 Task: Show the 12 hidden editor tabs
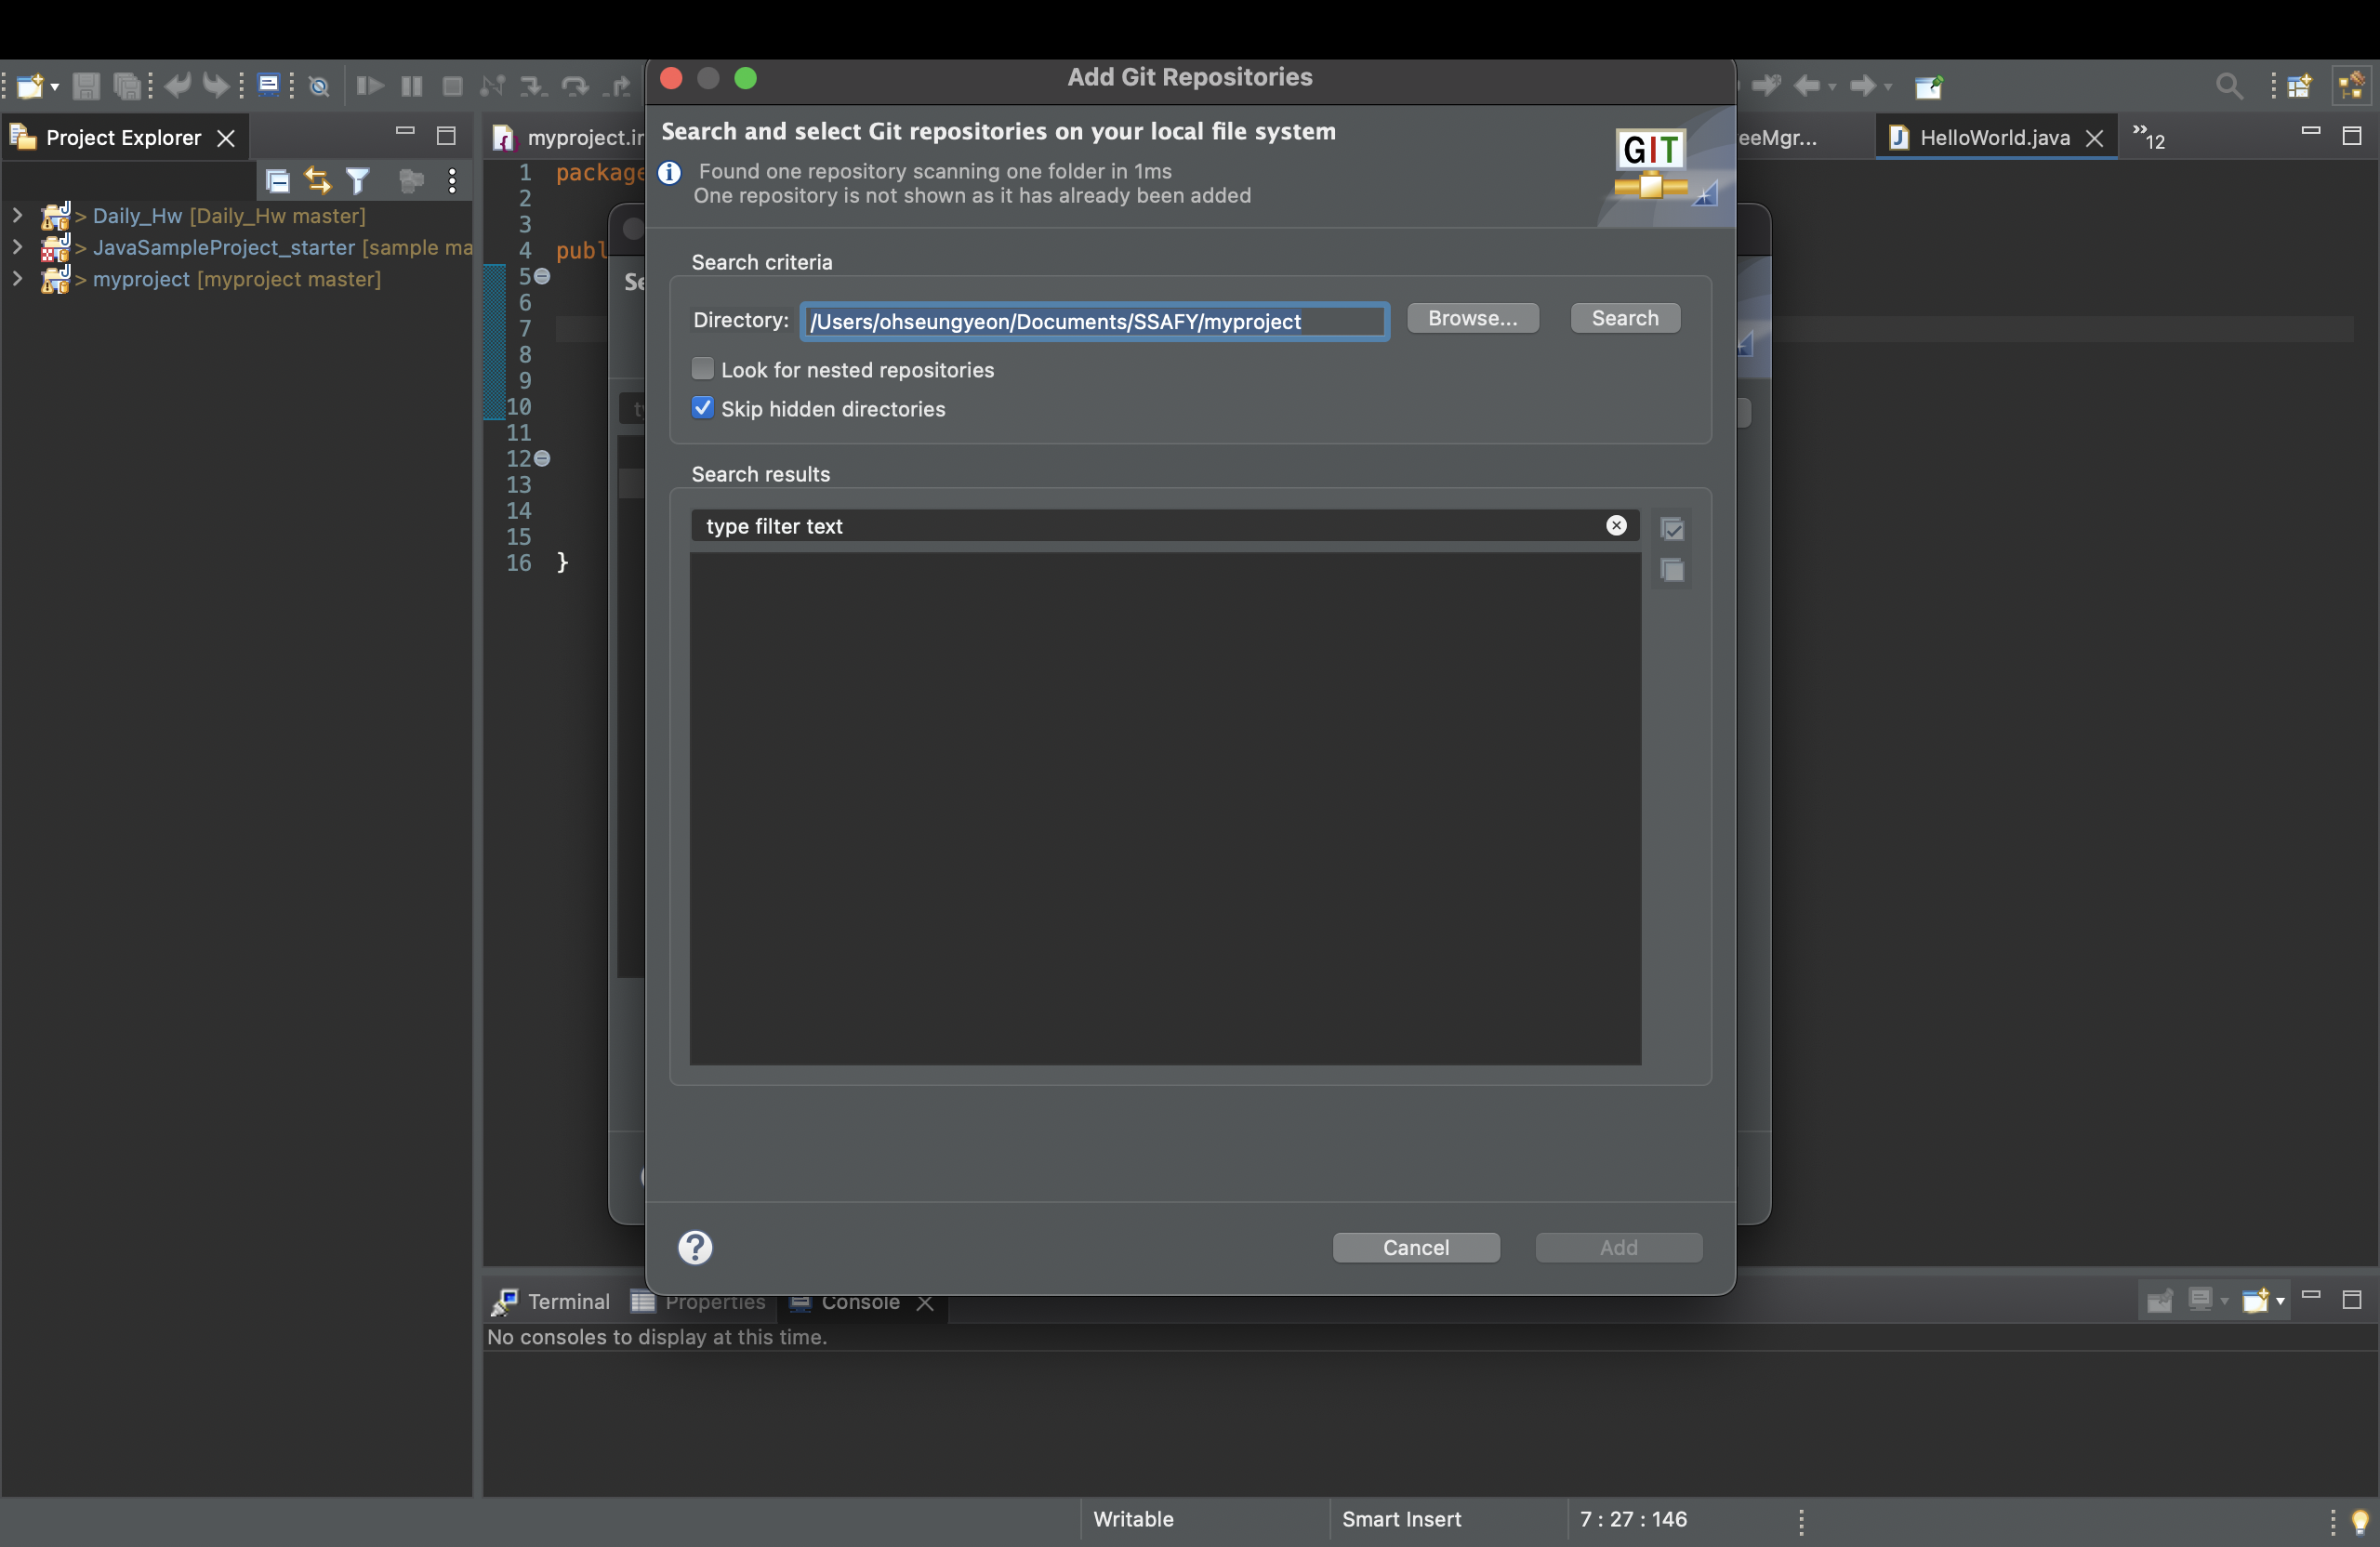pyautogui.click(x=2149, y=136)
